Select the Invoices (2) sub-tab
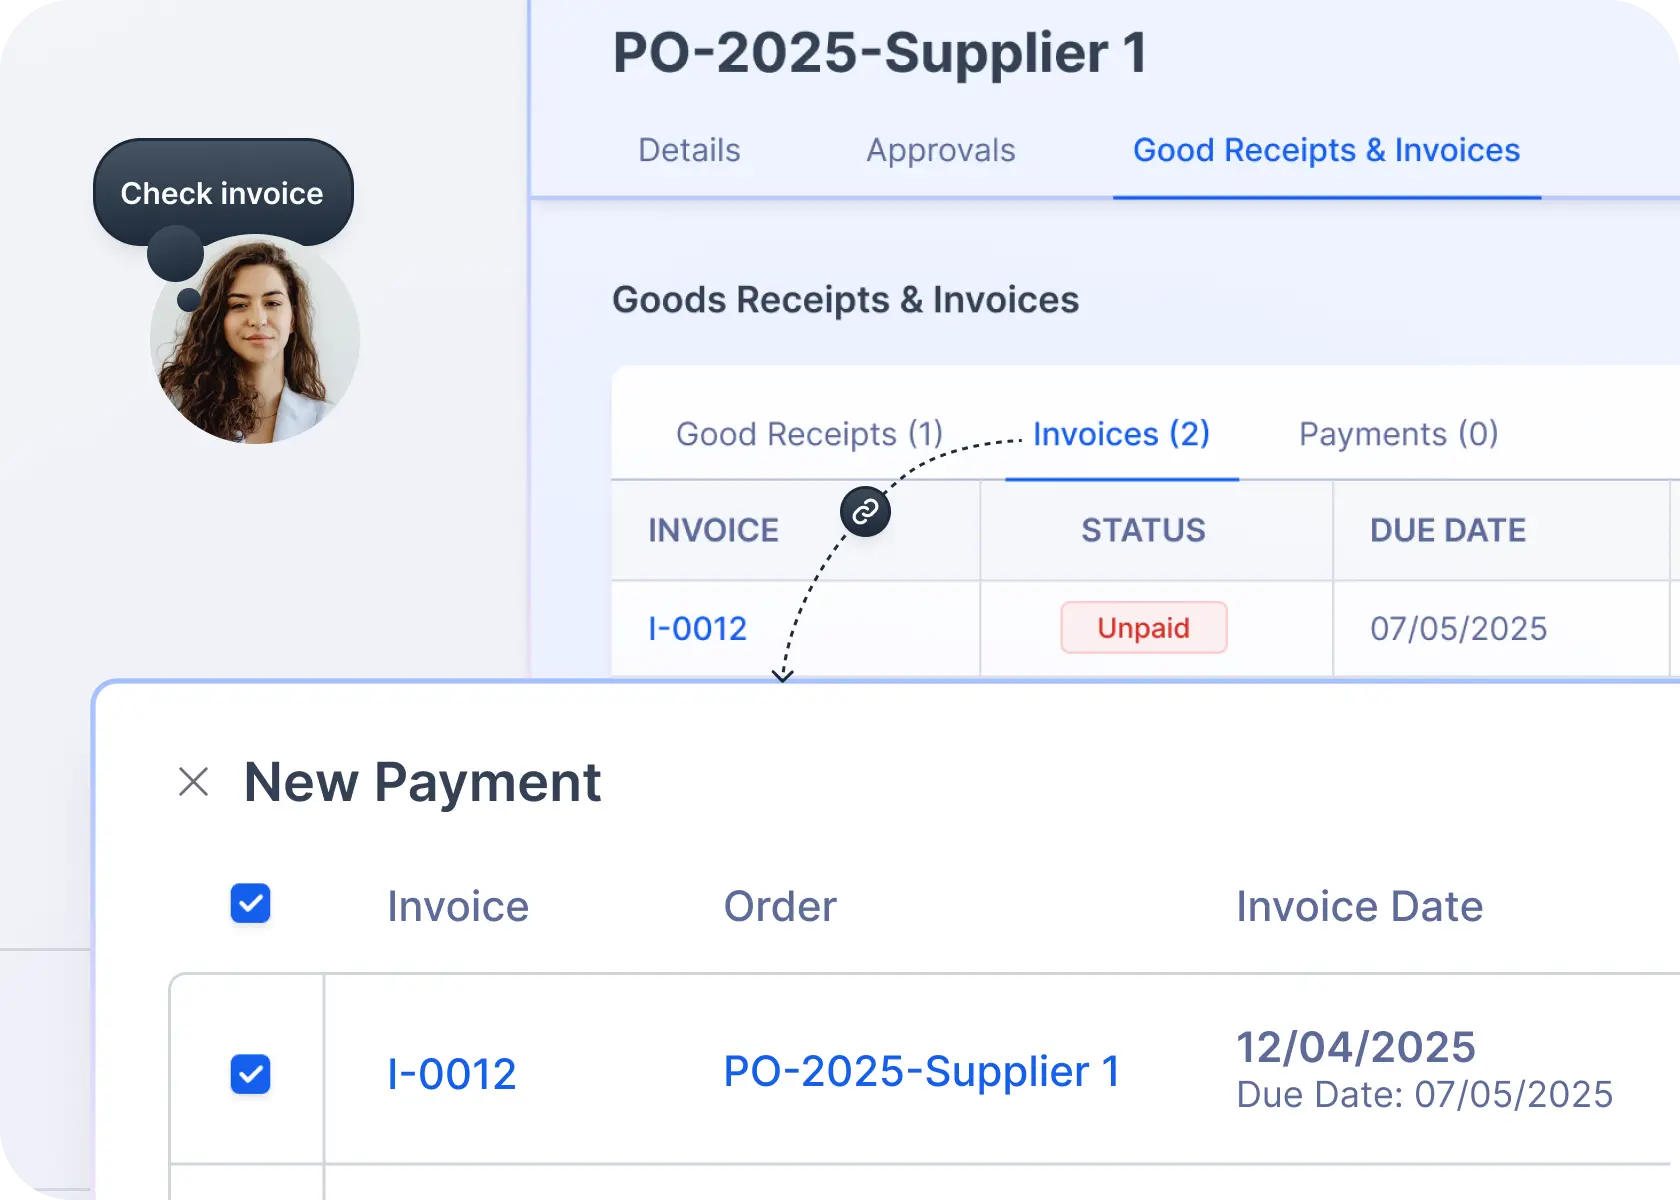This screenshot has width=1680, height=1200. click(x=1121, y=434)
